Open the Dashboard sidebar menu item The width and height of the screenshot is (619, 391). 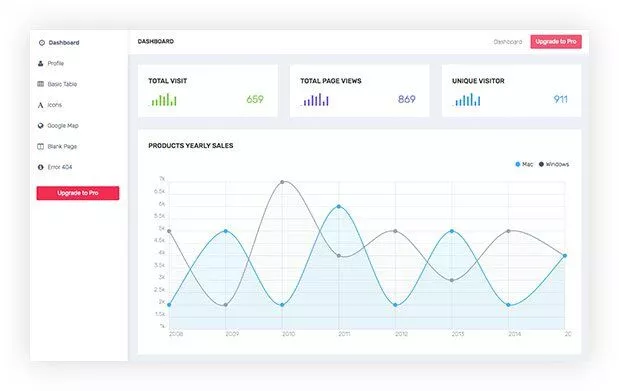[x=64, y=43]
